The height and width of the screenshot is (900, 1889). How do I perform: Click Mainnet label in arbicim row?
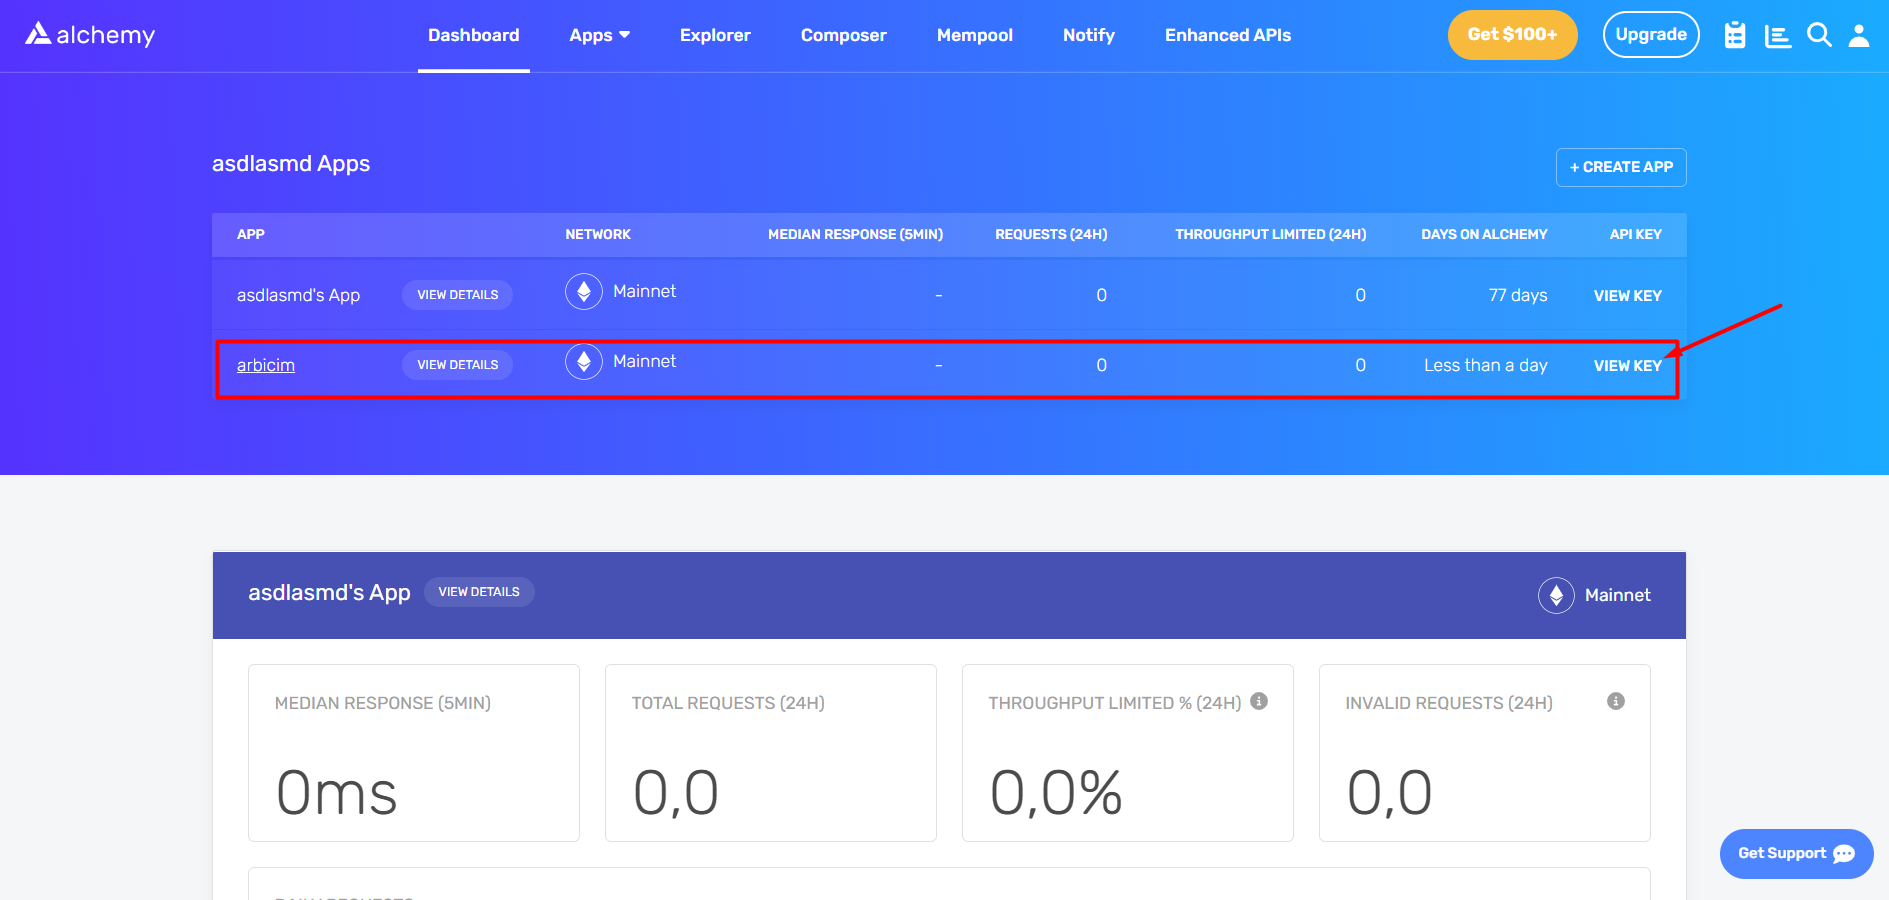[x=644, y=361]
